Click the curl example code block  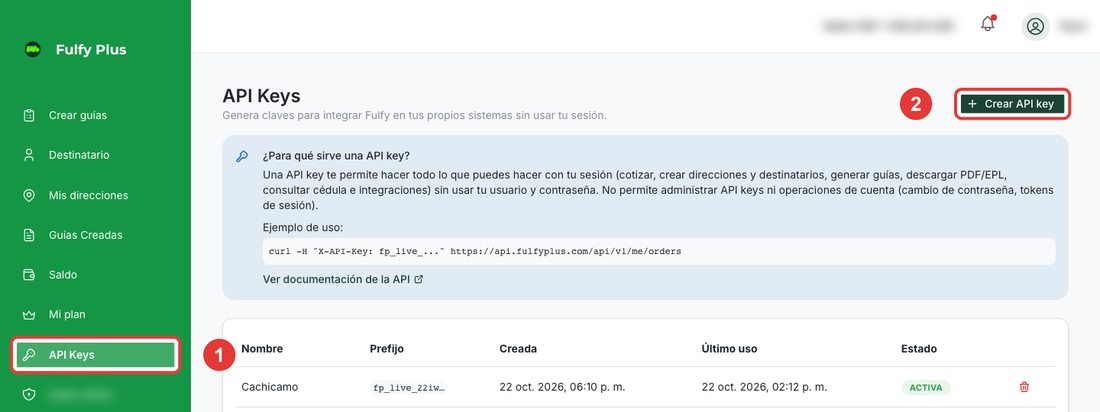[659, 251]
